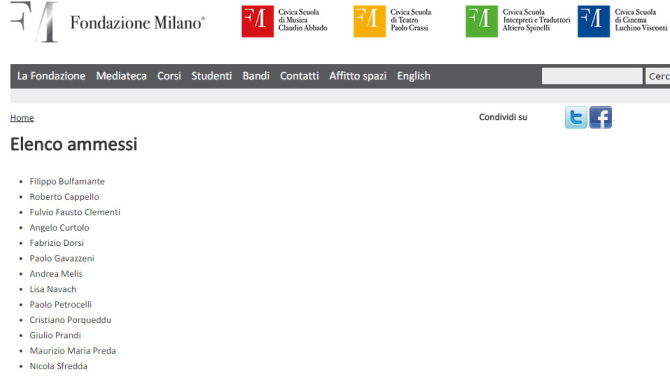
Task: Open the Studenti menu item
Action: [x=212, y=76]
